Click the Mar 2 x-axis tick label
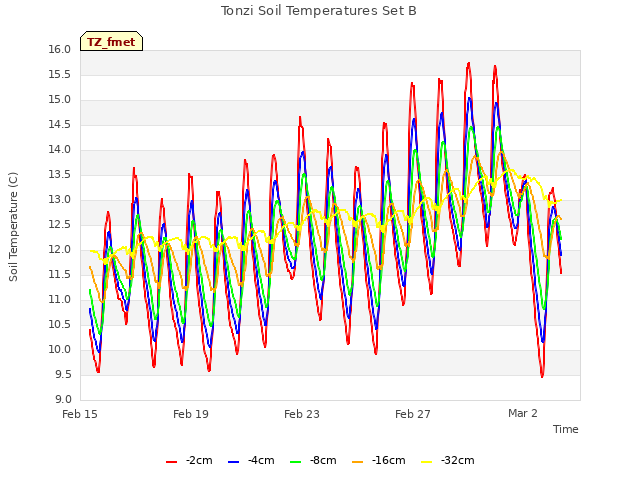Screen dimensions: 640x480 (523, 413)
